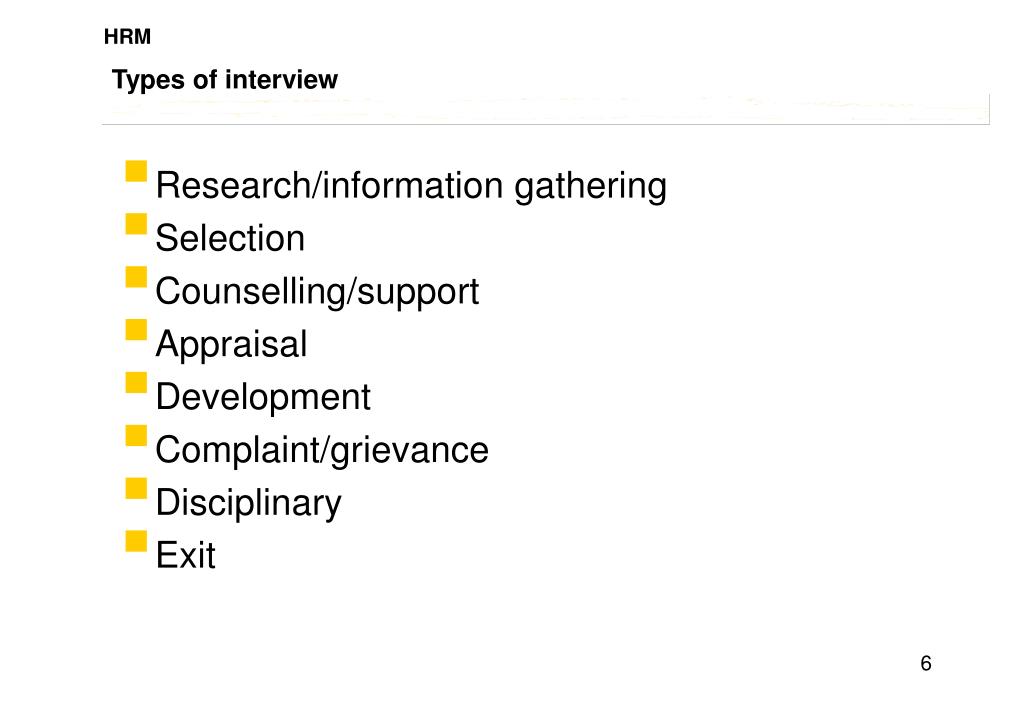1023x708 pixels.
Task: Select the yellow bullet beside Development
Action: click(136, 382)
